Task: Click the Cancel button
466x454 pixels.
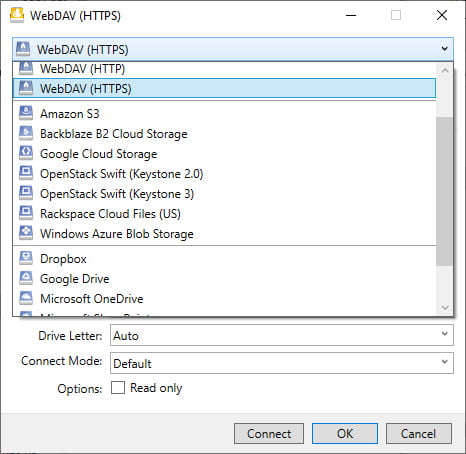Action: [419, 433]
